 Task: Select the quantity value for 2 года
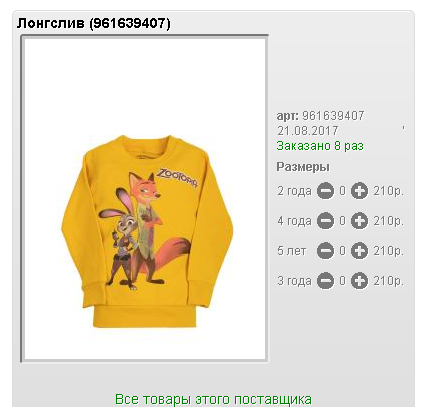(343, 191)
